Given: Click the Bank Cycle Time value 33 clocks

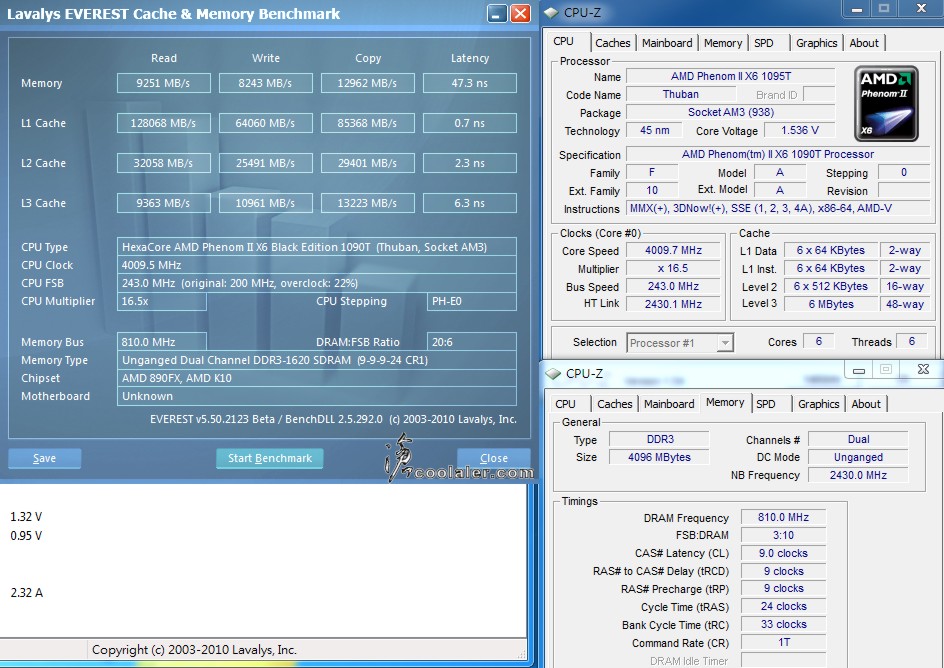Looking at the screenshot, I should (783, 625).
